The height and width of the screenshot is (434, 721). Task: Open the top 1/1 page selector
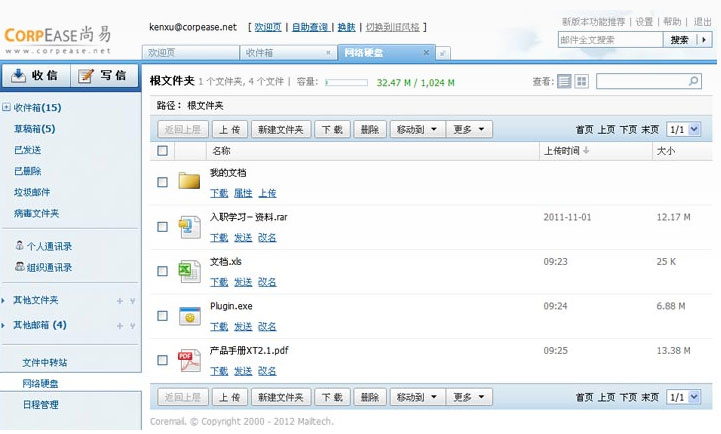pos(683,129)
